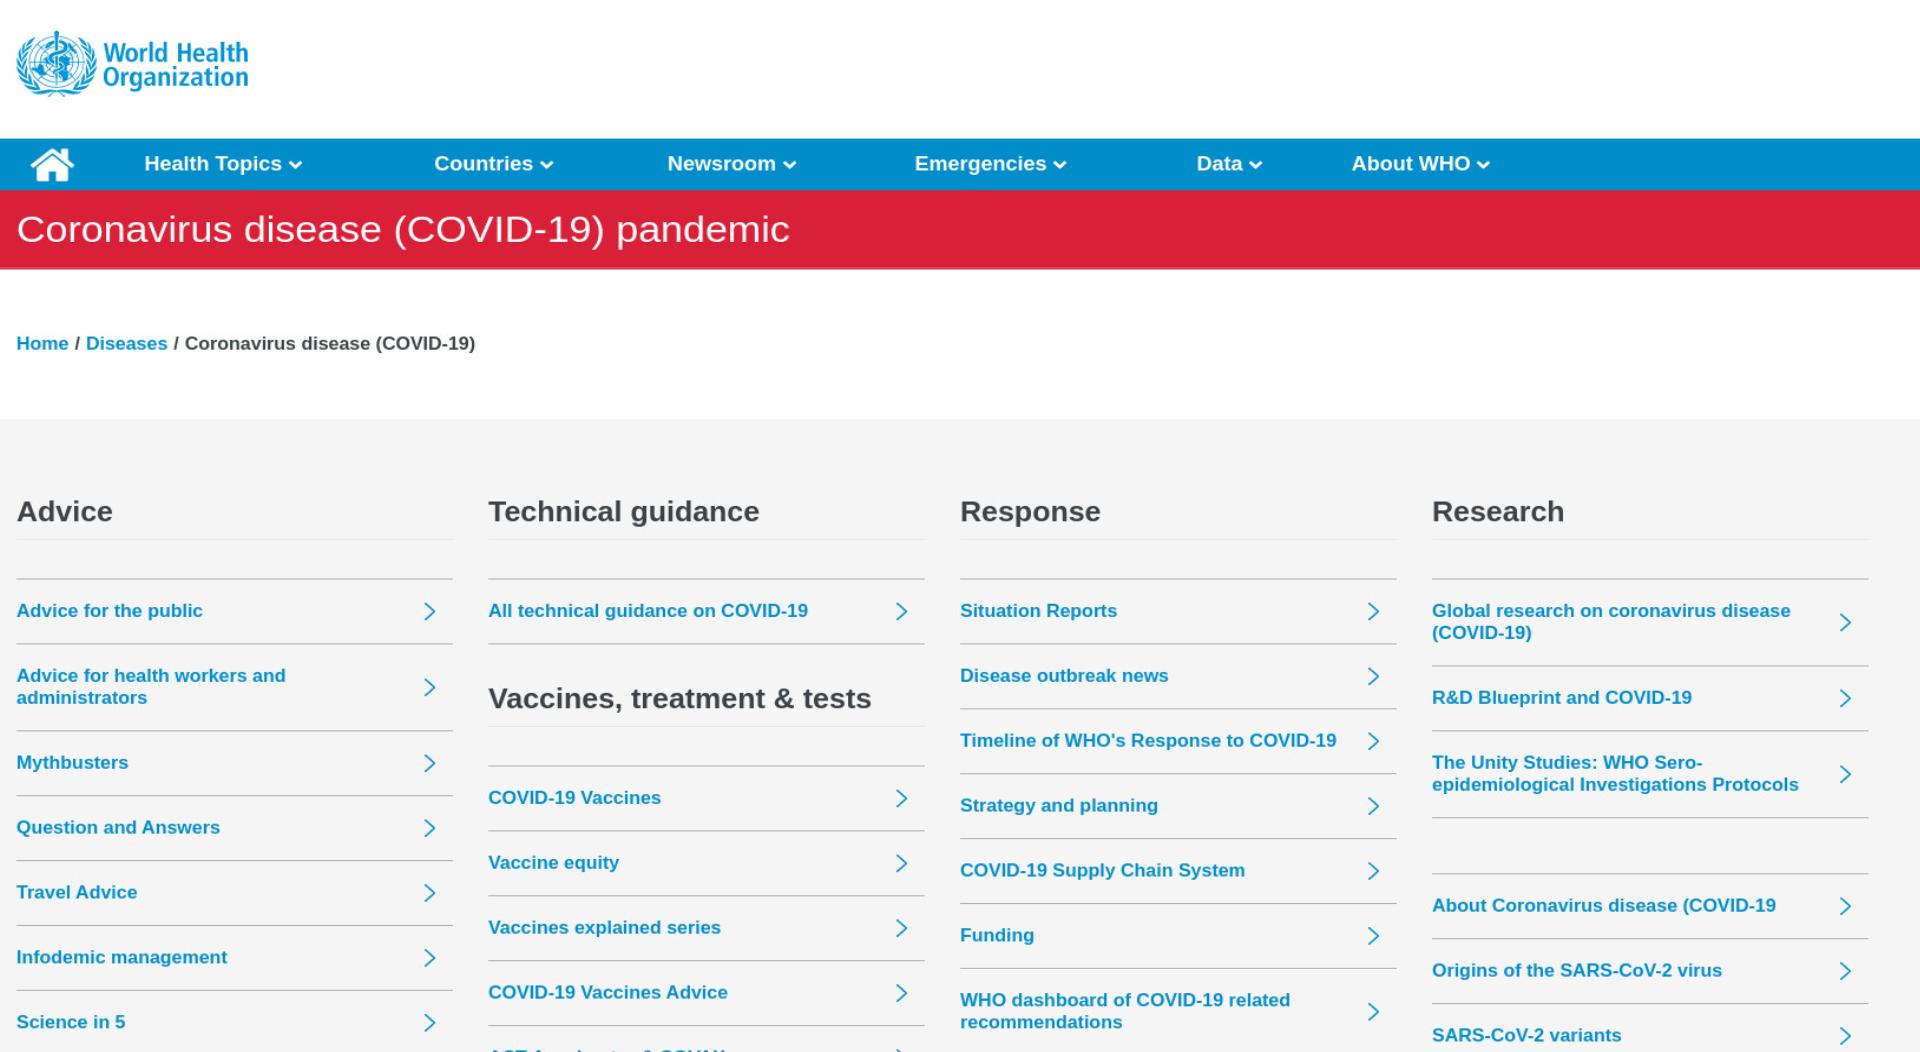1920x1052 pixels.
Task: Click the arrow next to Science in 5
Action: click(429, 1023)
